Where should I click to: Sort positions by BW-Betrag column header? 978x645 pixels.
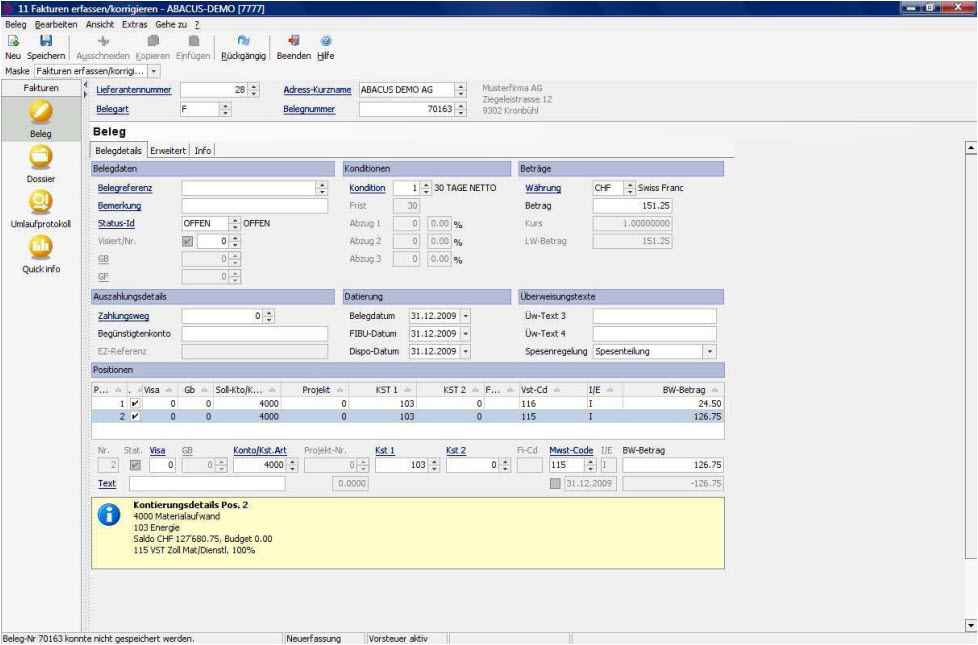(674, 390)
